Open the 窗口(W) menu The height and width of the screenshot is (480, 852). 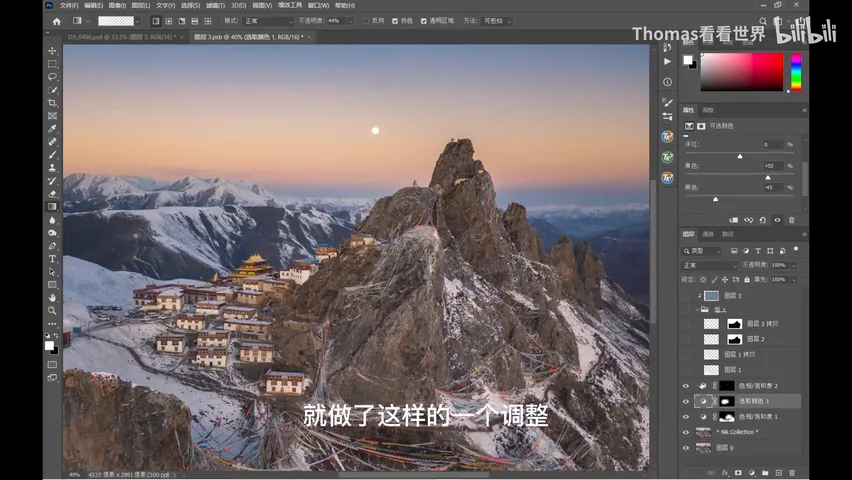(318, 5)
